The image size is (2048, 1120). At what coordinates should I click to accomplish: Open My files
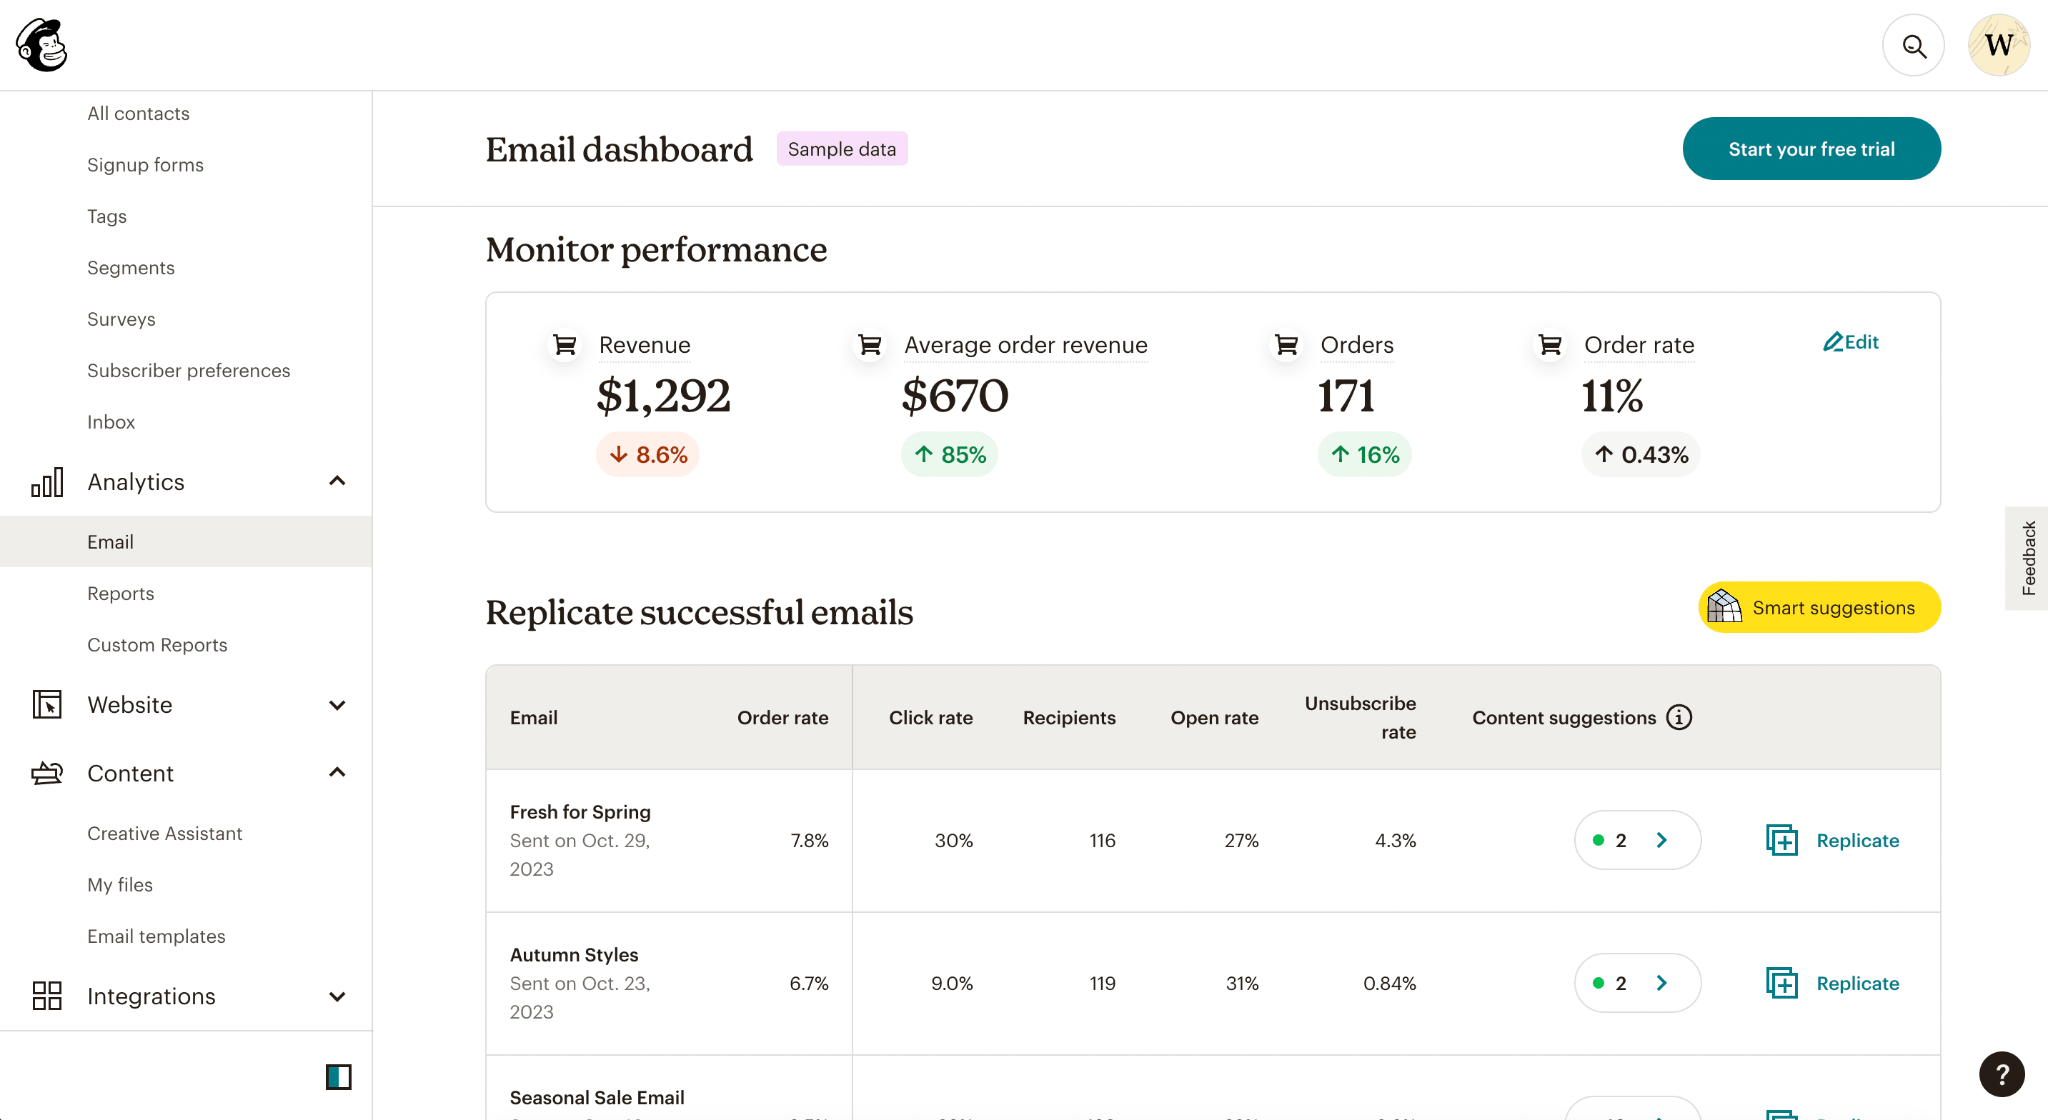click(x=120, y=885)
